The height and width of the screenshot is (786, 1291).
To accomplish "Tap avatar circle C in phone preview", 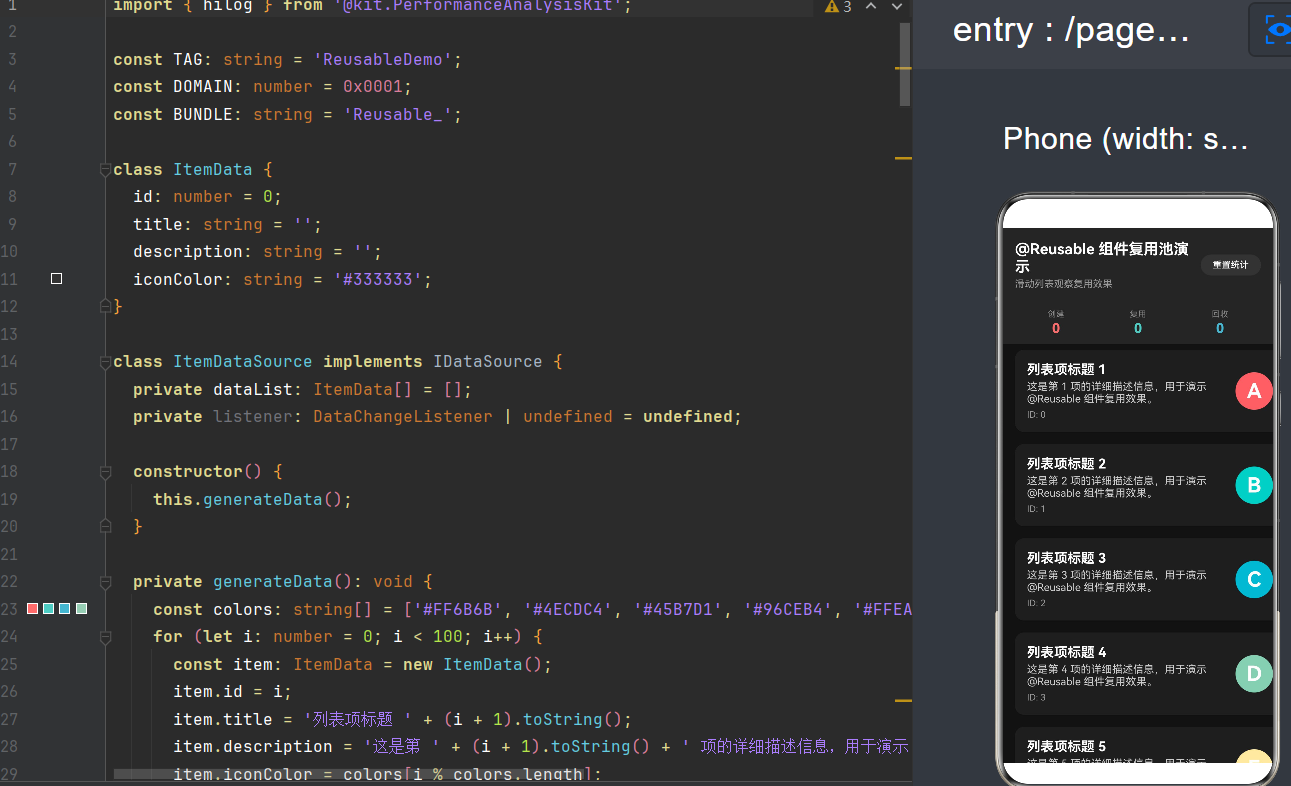I will (1254, 579).
